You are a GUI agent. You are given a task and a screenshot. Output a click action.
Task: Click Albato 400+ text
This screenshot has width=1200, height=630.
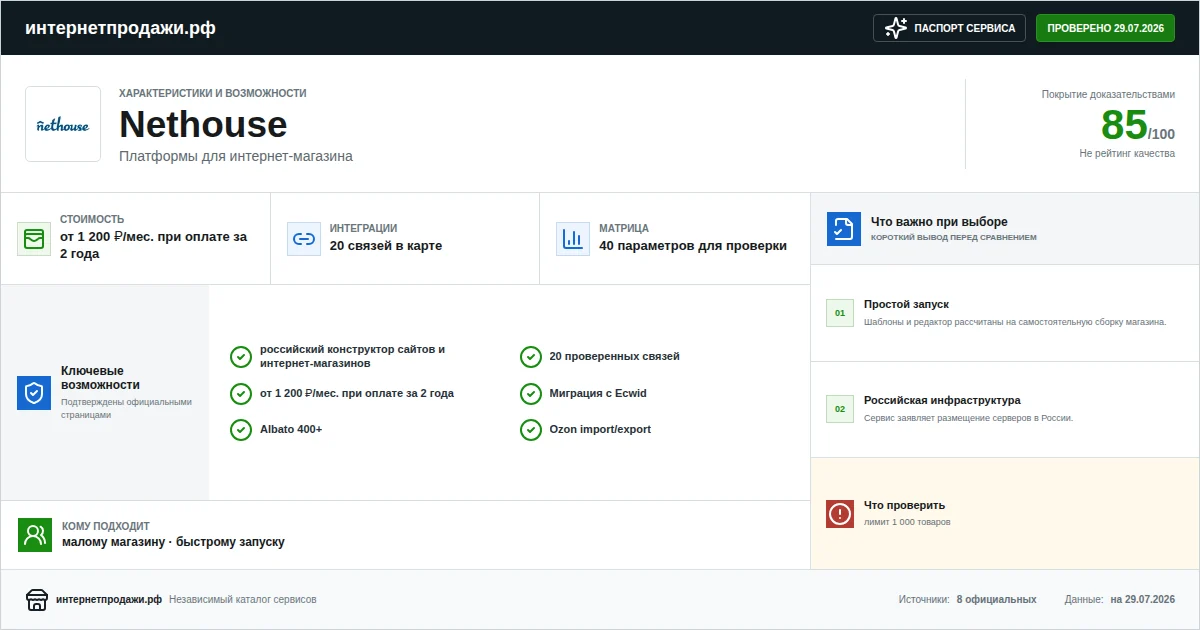tap(291, 430)
